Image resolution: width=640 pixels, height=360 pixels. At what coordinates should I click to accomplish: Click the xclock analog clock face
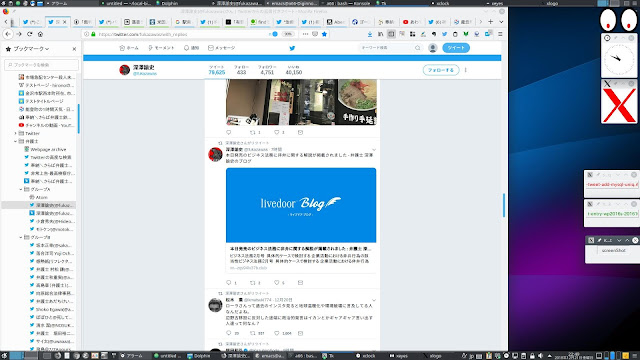pos(619,60)
